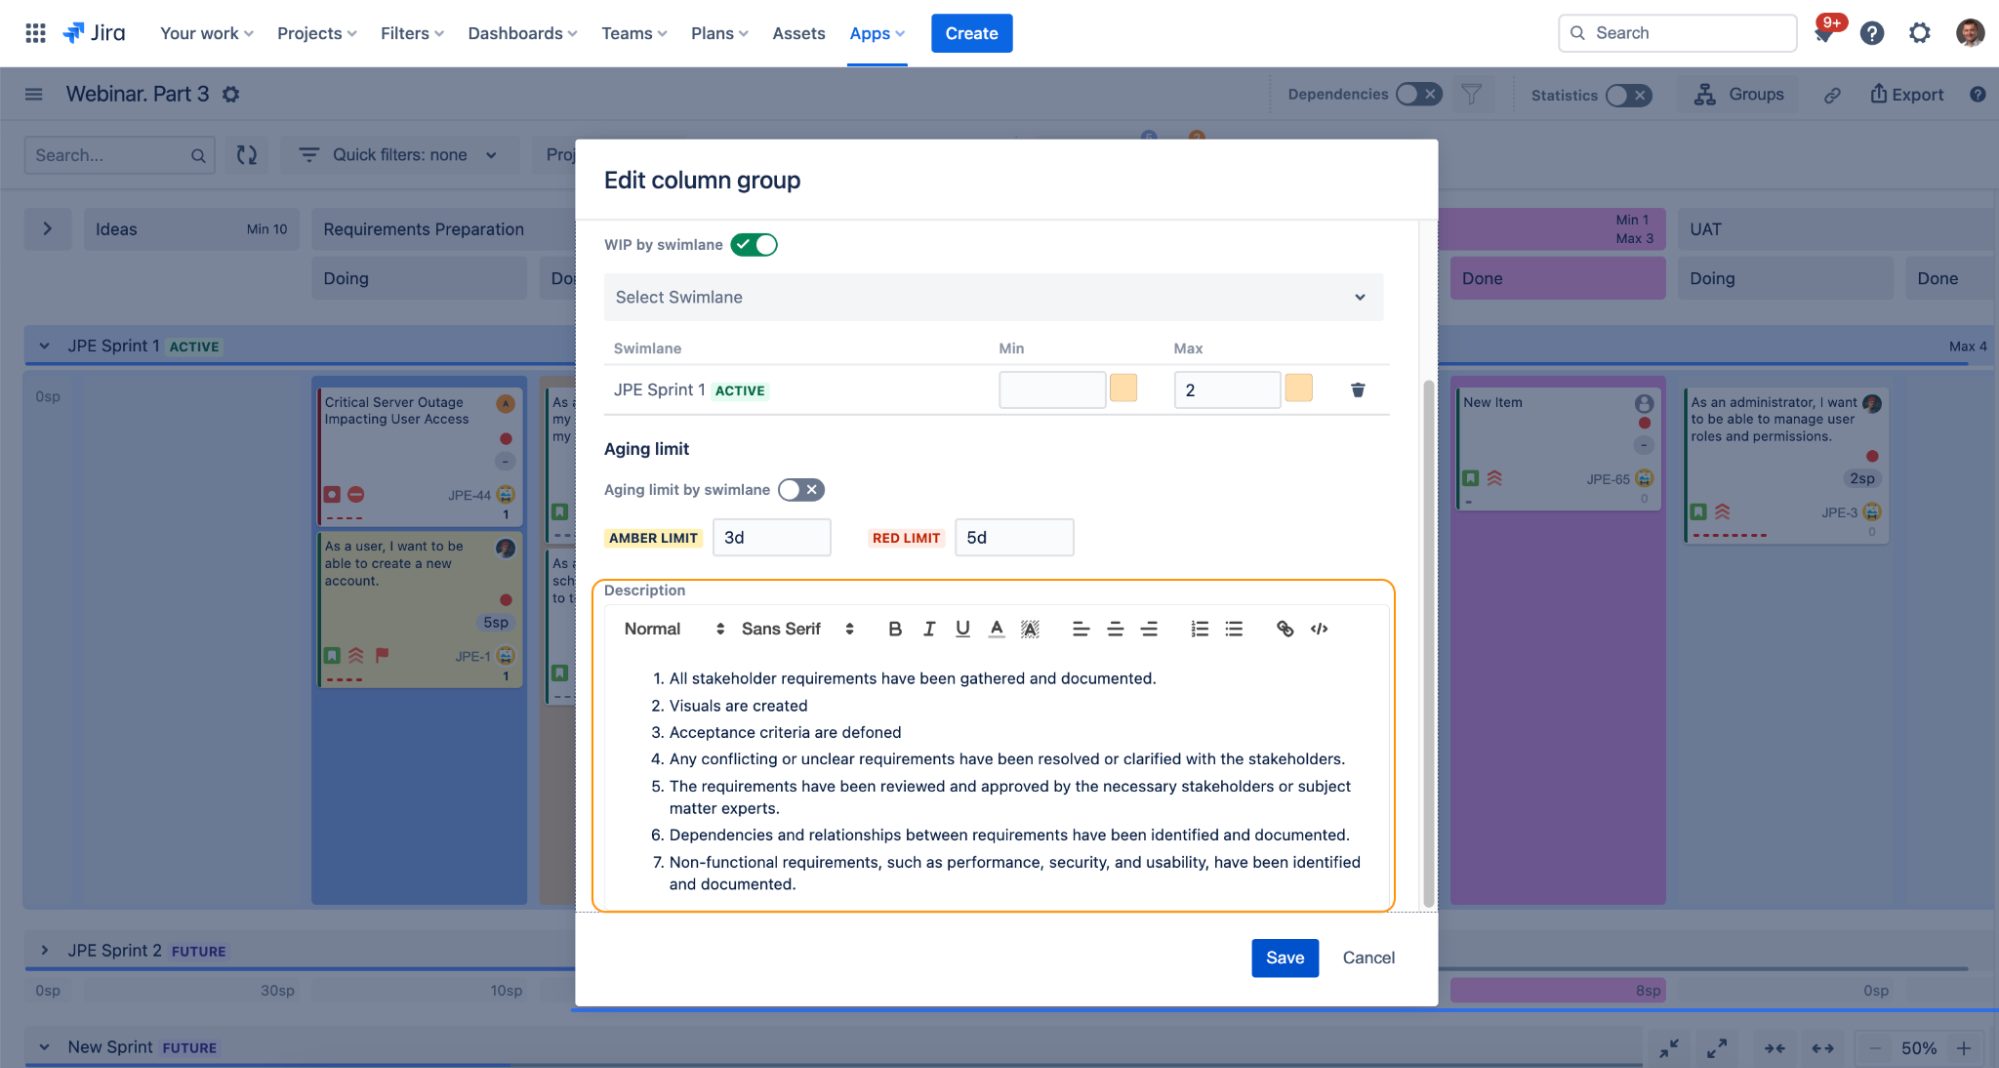This screenshot has height=1068, width=1999.
Task: Click the center align icon
Action: [1115, 629]
